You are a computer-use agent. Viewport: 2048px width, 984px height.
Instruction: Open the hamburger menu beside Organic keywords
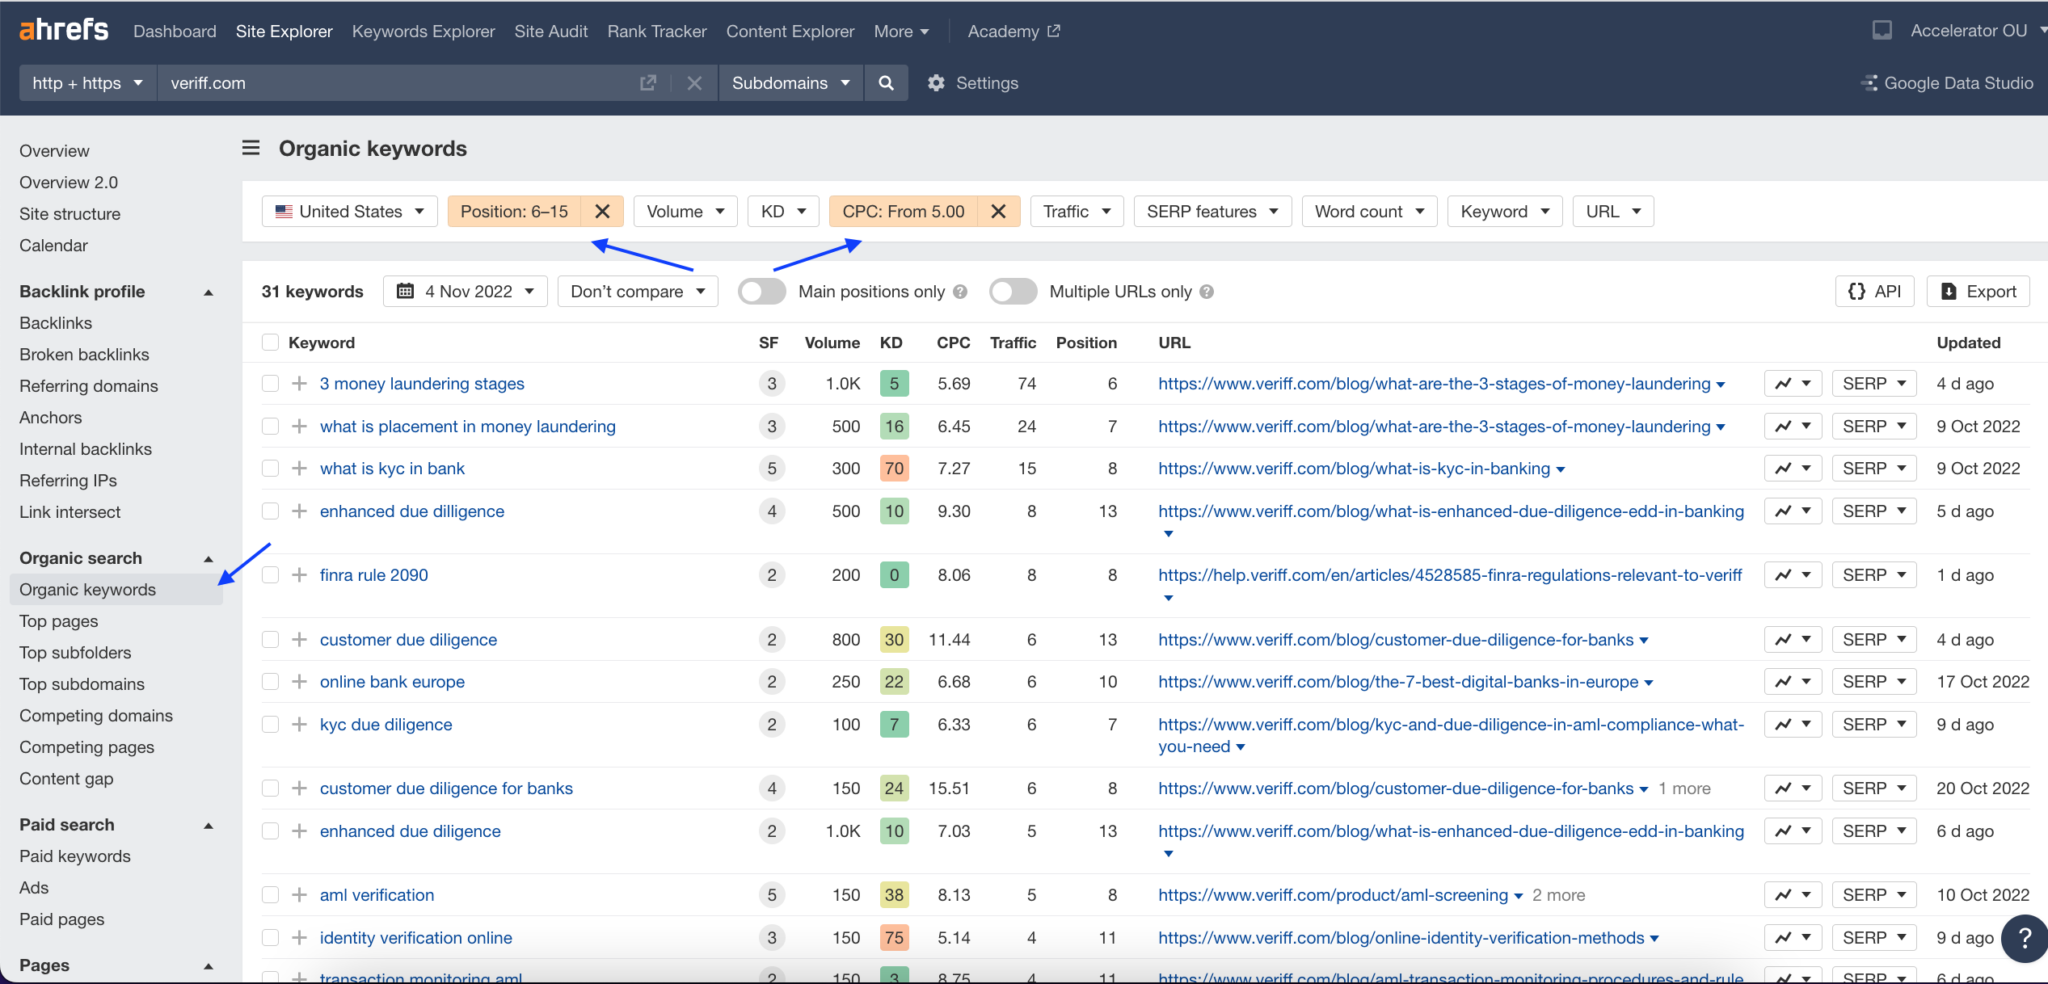[251, 148]
